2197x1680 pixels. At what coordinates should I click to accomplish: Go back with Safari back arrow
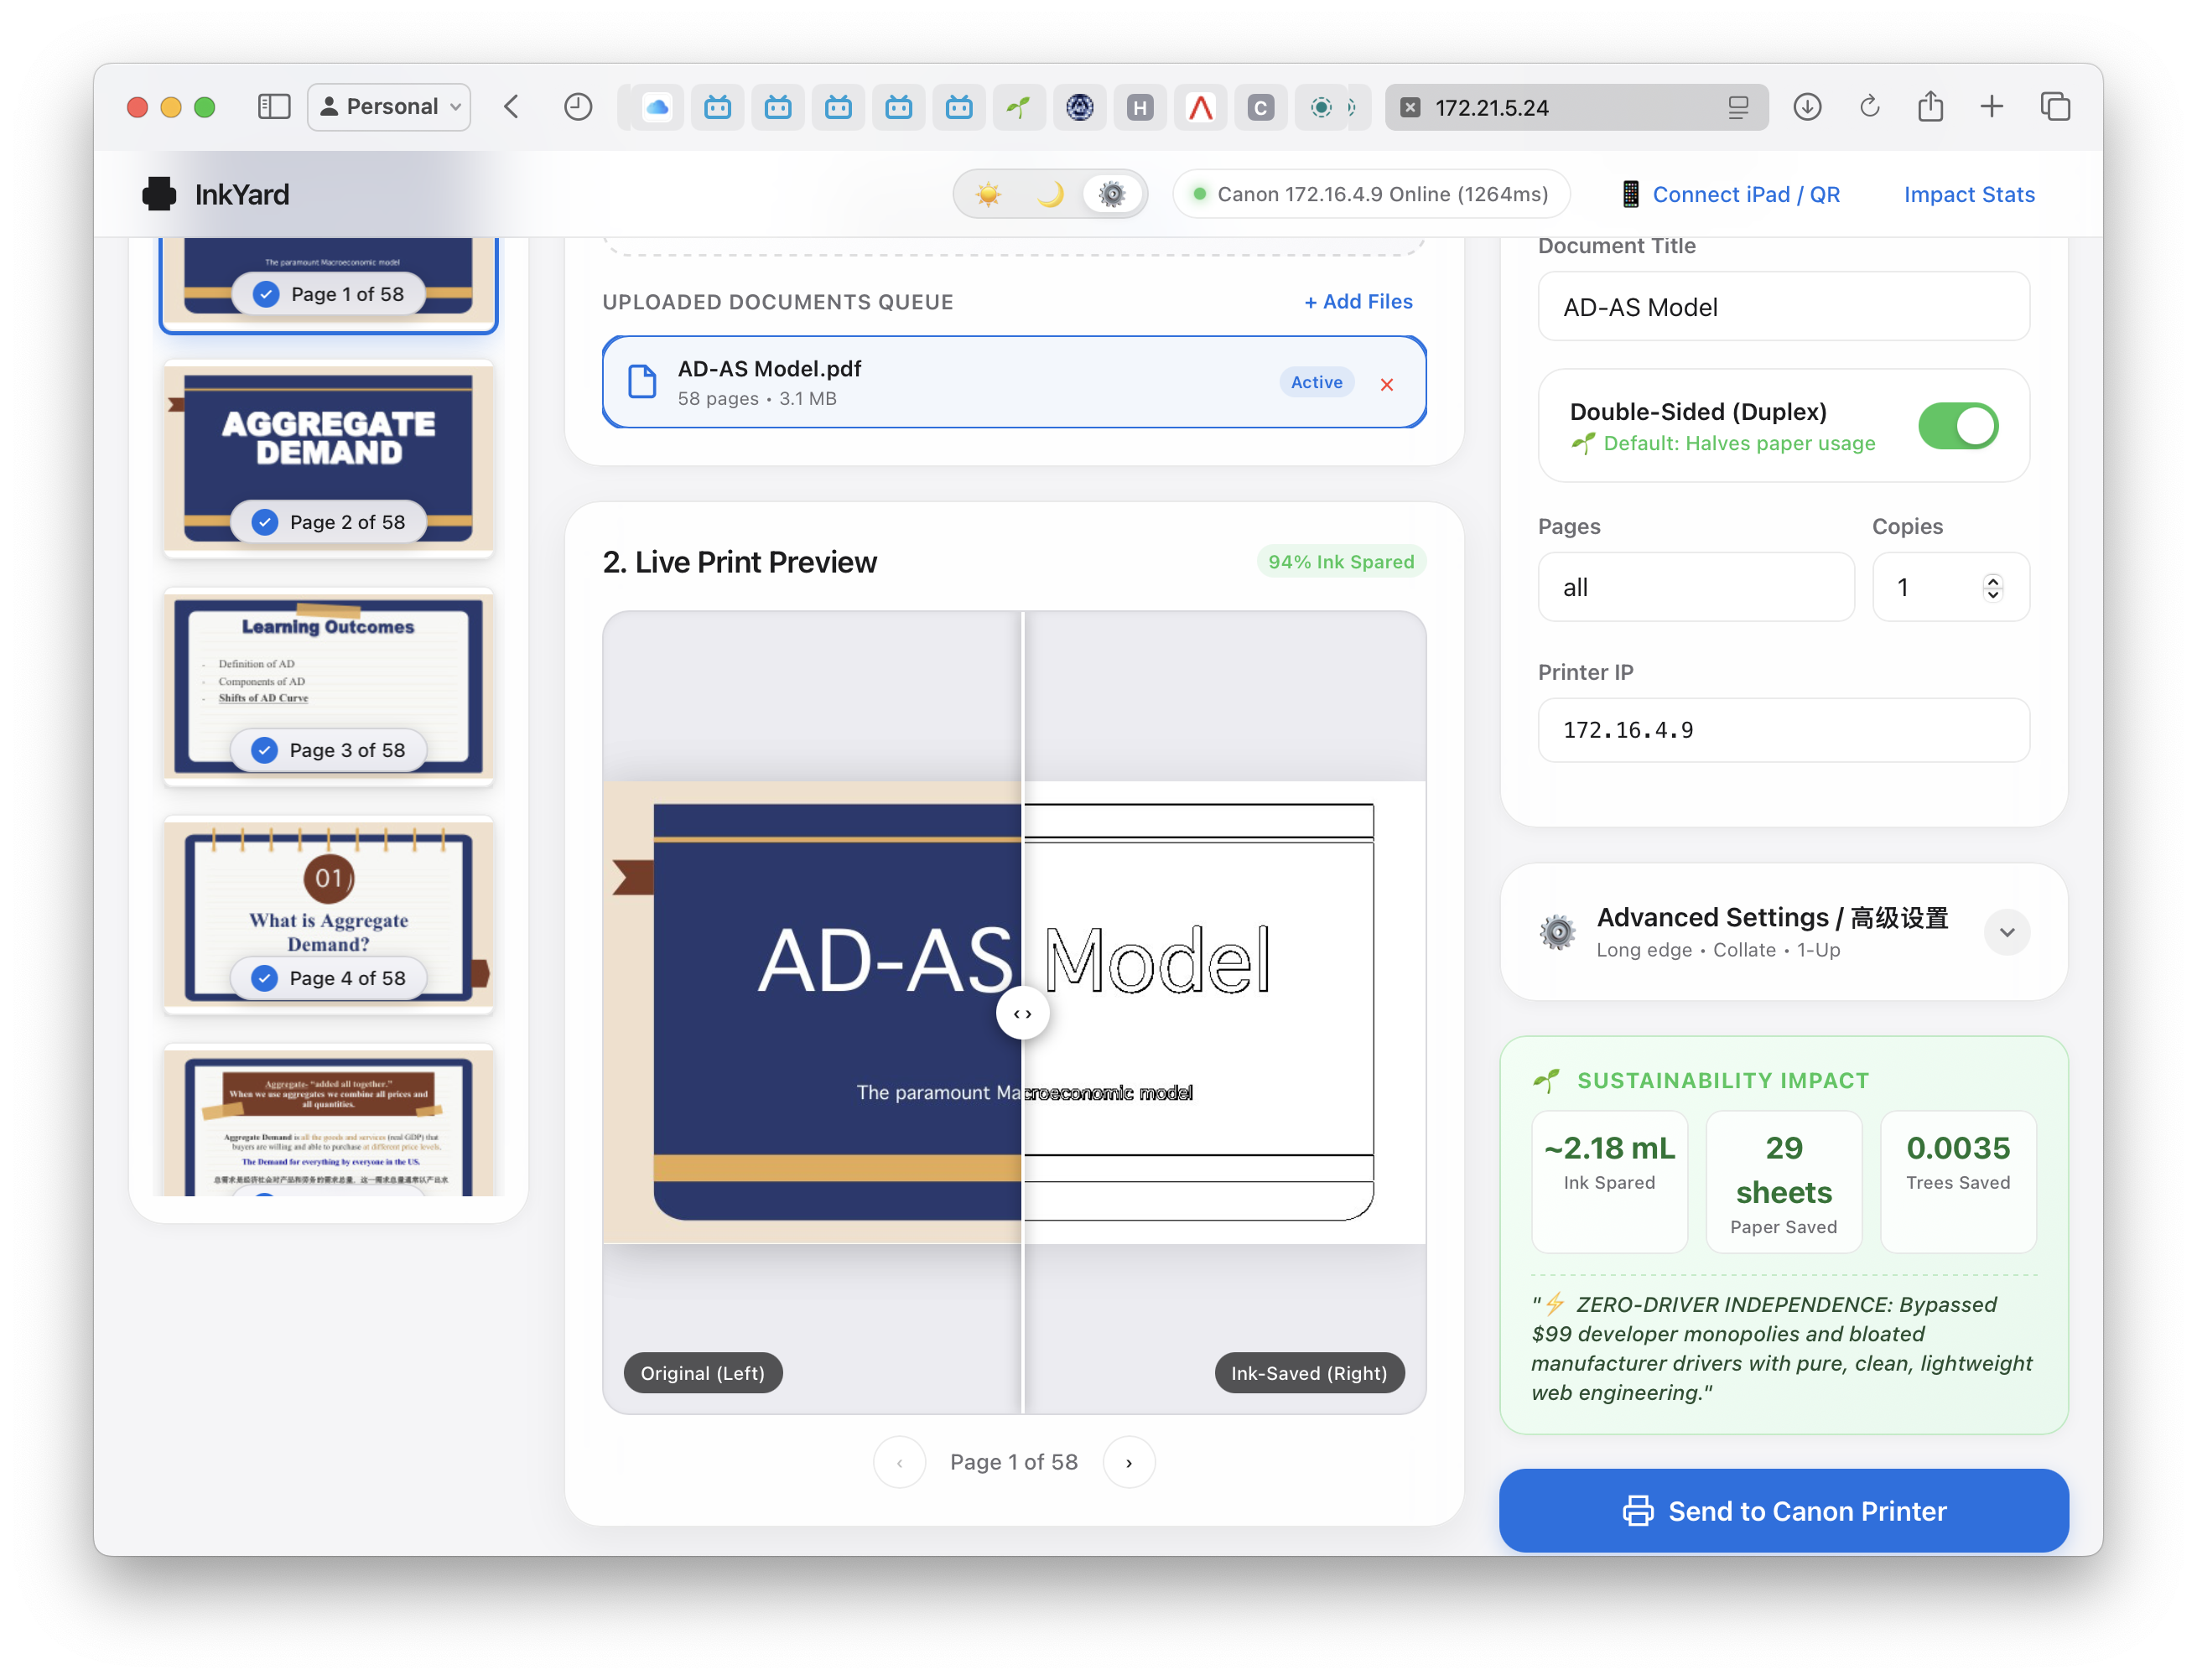(x=512, y=107)
